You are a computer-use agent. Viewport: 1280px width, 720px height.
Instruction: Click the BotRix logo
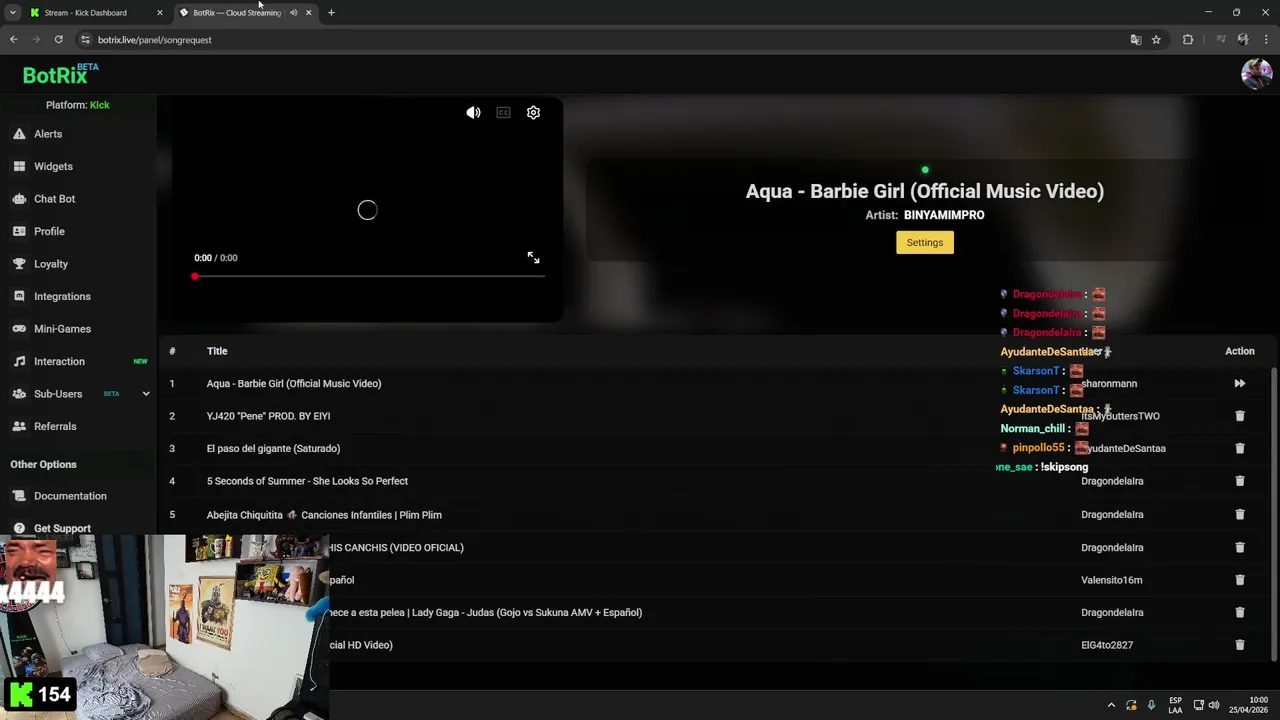(60, 74)
